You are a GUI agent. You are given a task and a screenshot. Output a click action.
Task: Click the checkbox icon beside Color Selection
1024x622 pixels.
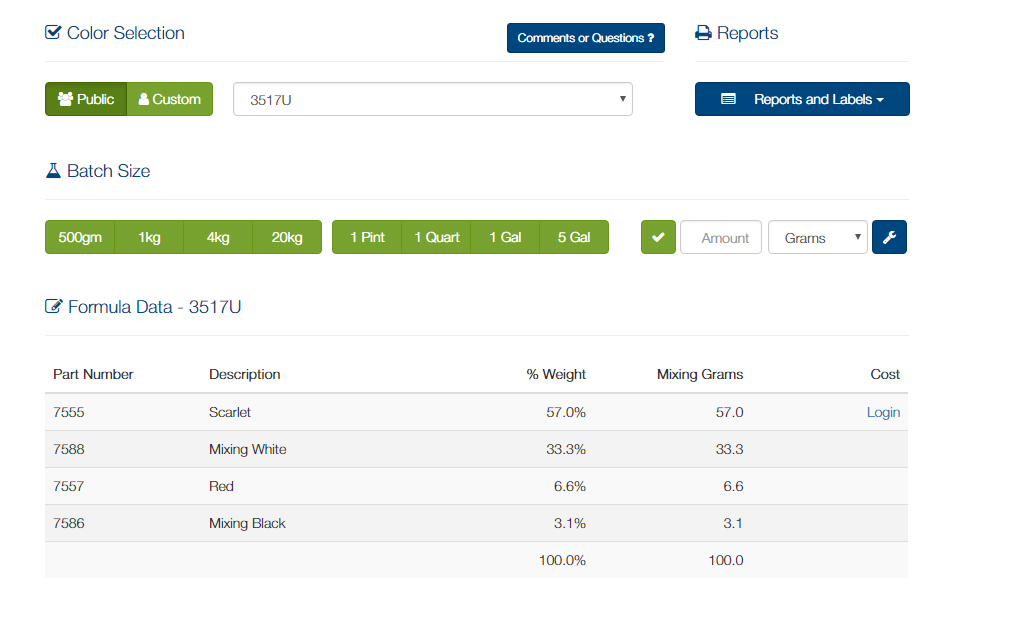(x=54, y=33)
